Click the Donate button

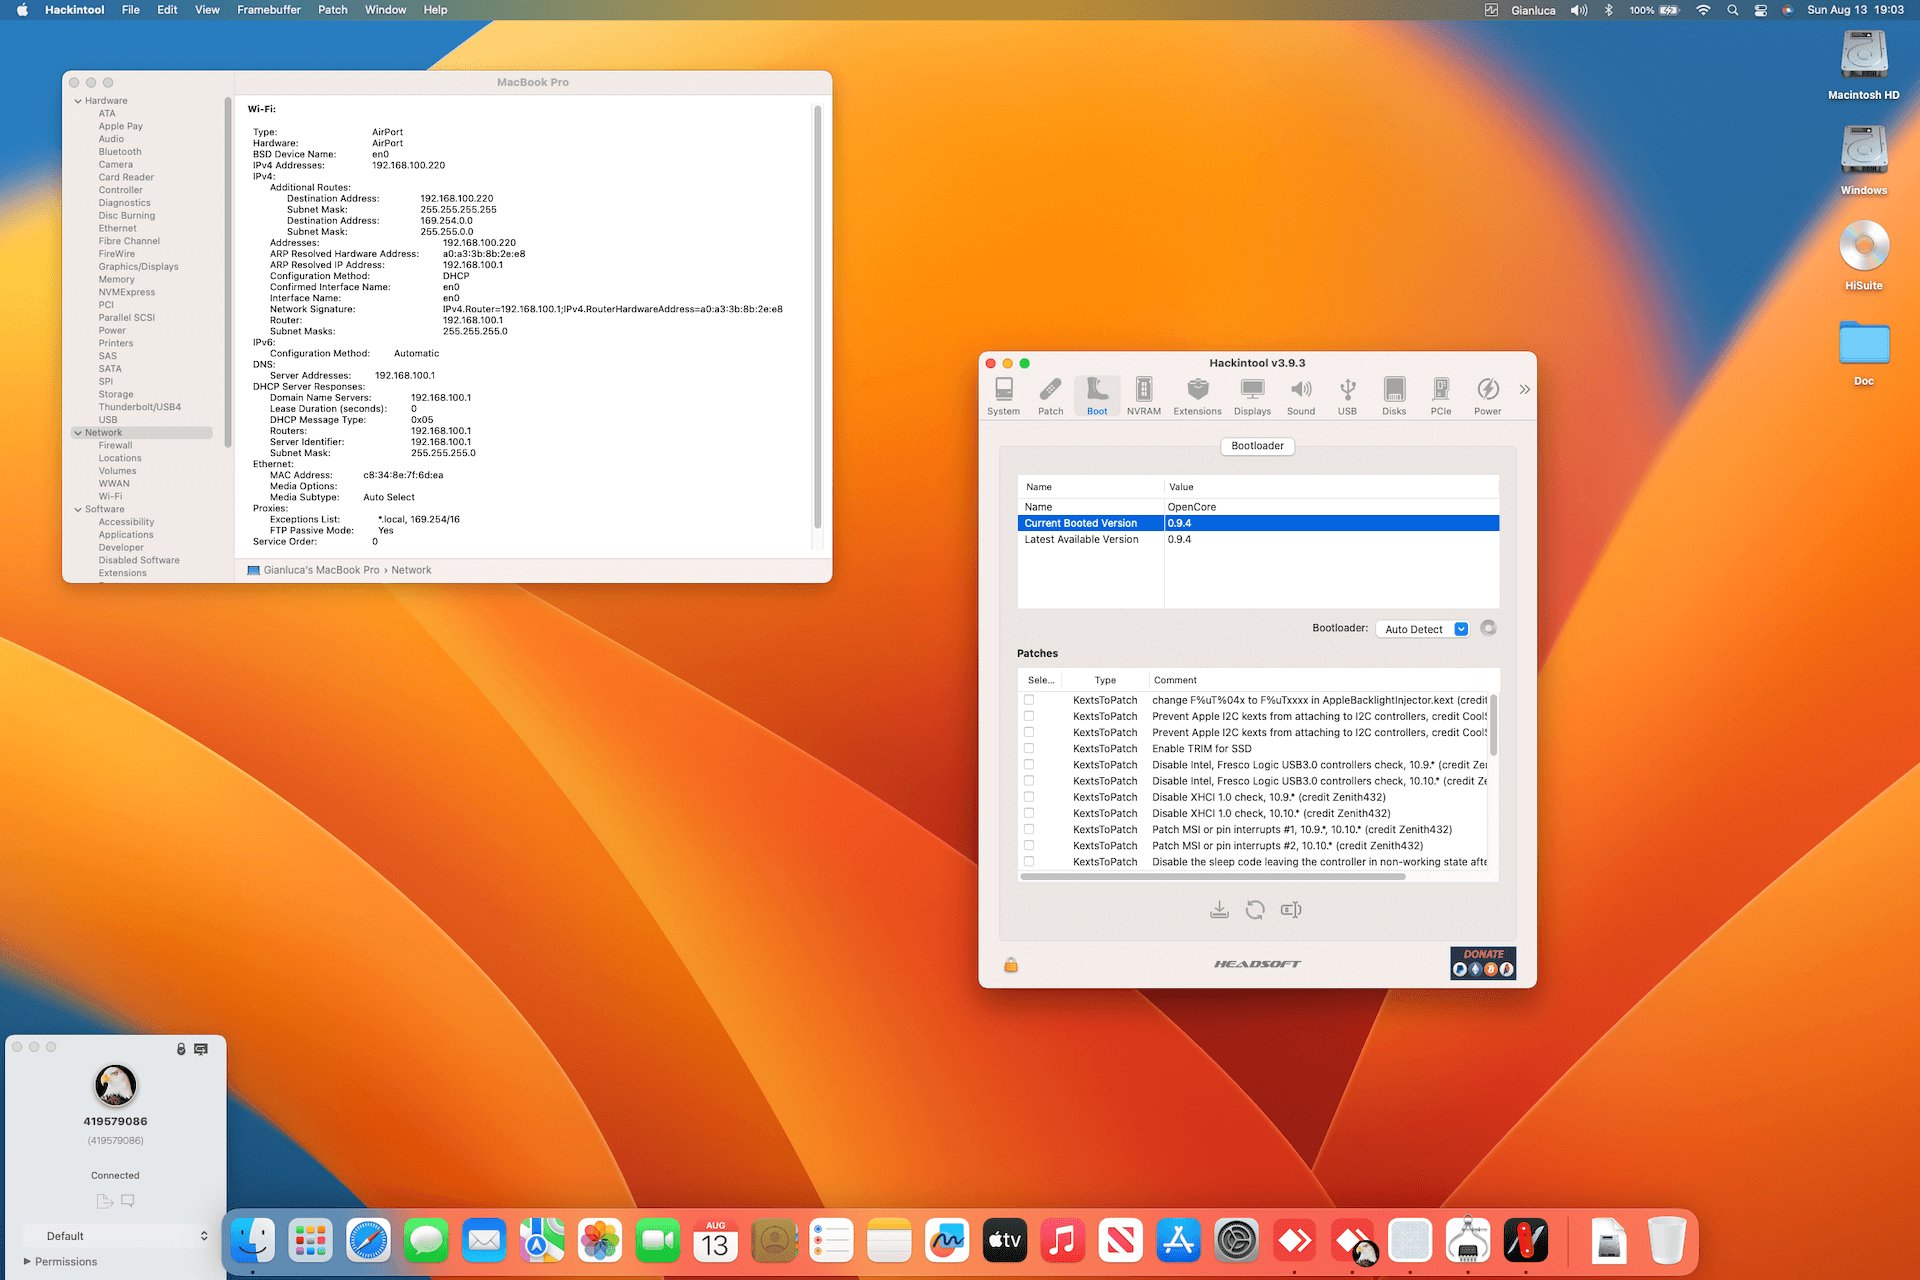1482,963
